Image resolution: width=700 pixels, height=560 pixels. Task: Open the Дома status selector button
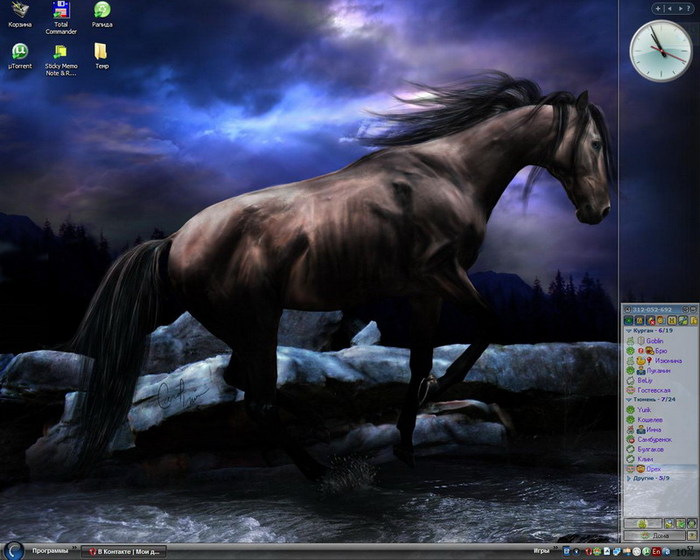pos(654,535)
